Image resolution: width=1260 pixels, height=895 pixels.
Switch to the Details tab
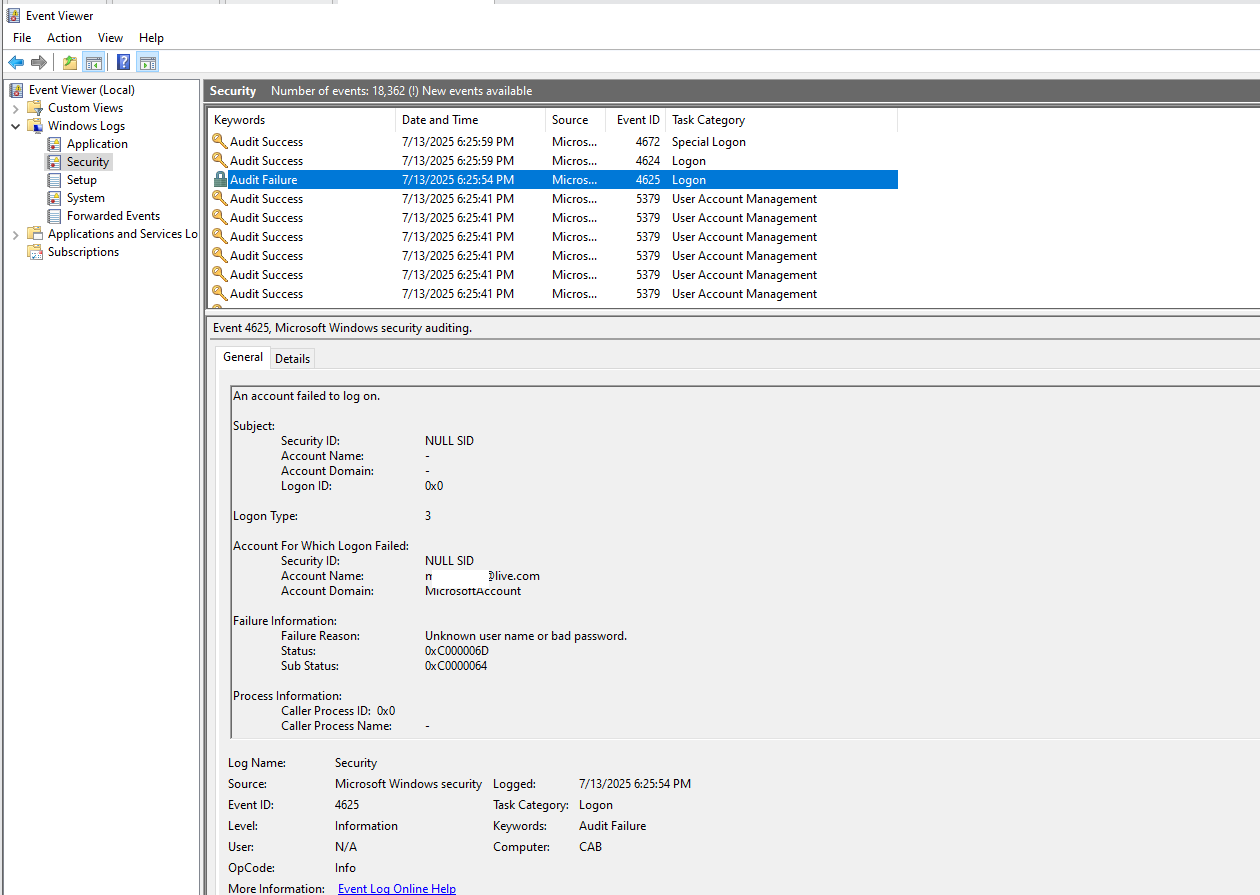[292, 358]
